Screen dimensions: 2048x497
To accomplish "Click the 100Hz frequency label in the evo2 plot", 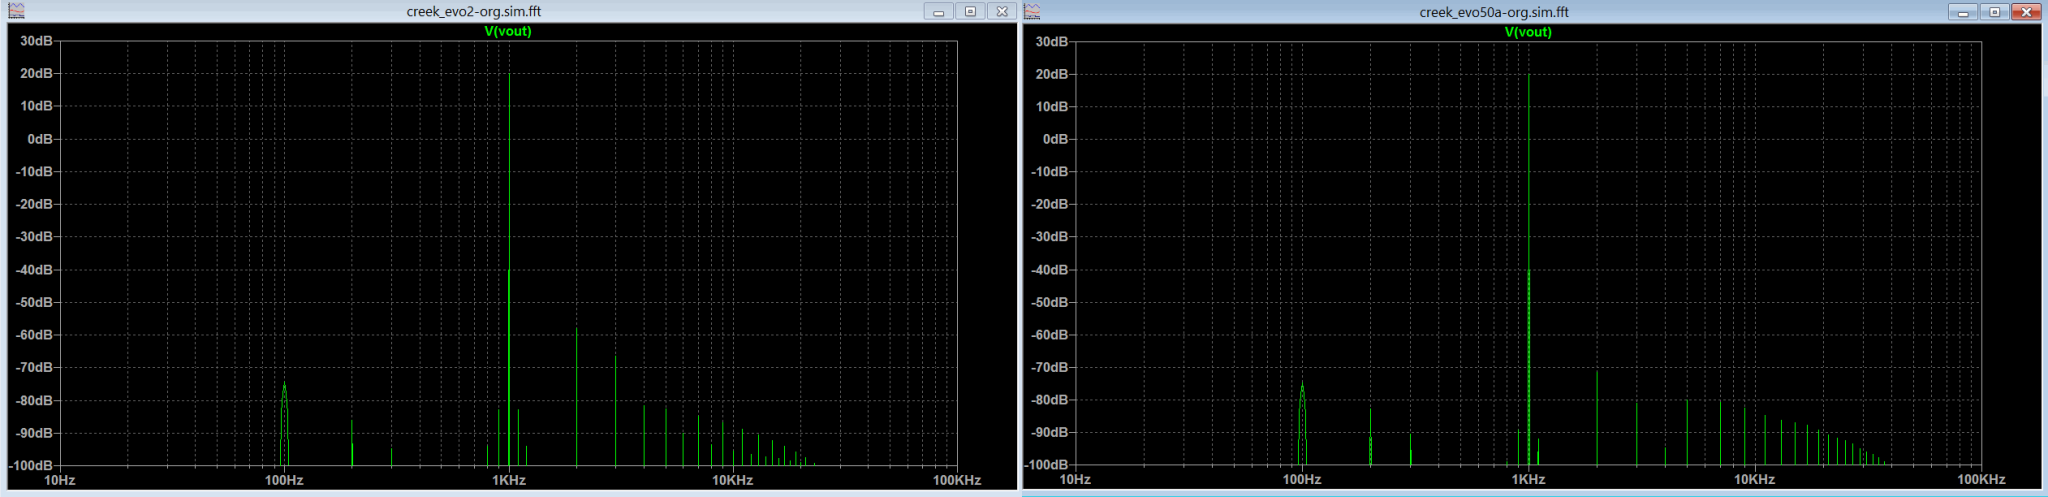I will point(284,480).
